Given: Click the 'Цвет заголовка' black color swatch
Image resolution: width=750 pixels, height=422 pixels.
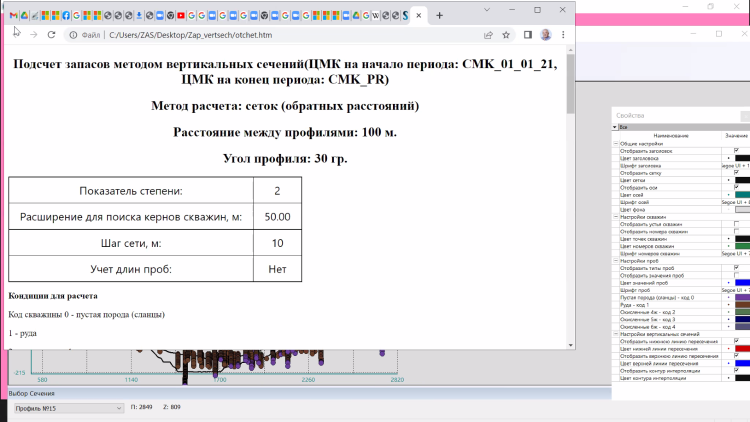Looking at the screenshot, I should pos(742,158).
